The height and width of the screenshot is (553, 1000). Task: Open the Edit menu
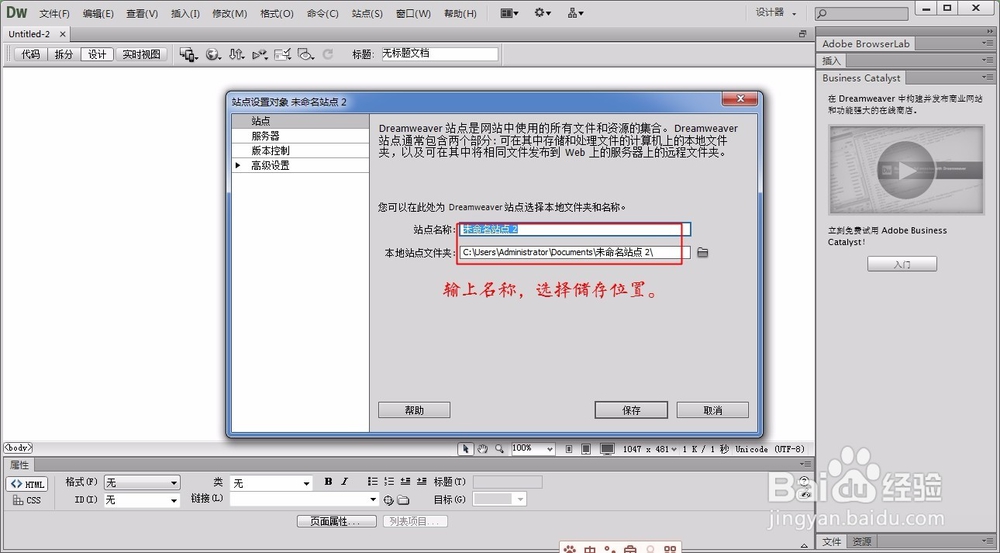pos(98,13)
